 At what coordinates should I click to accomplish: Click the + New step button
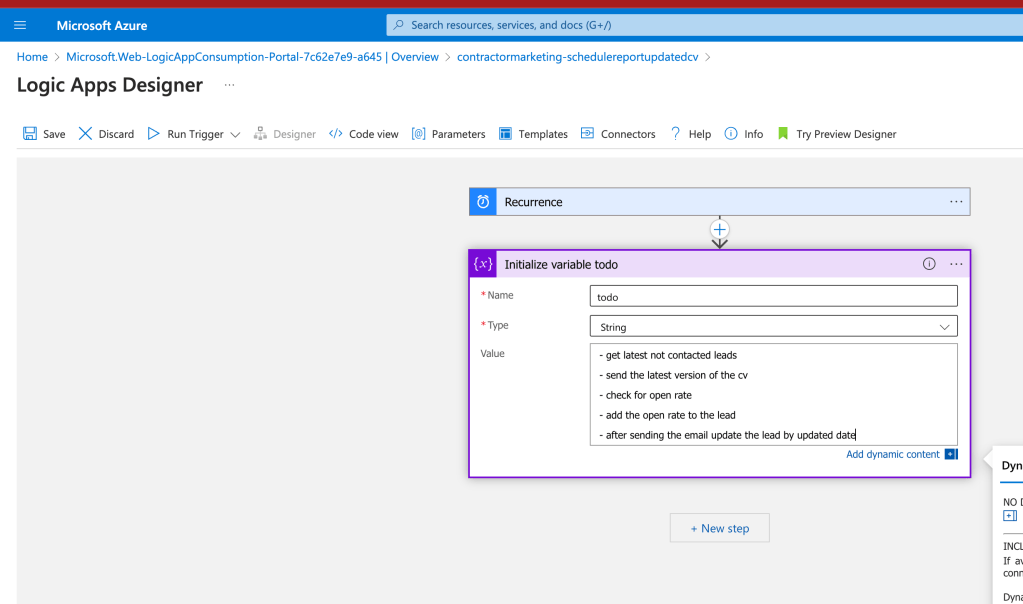[720, 528]
